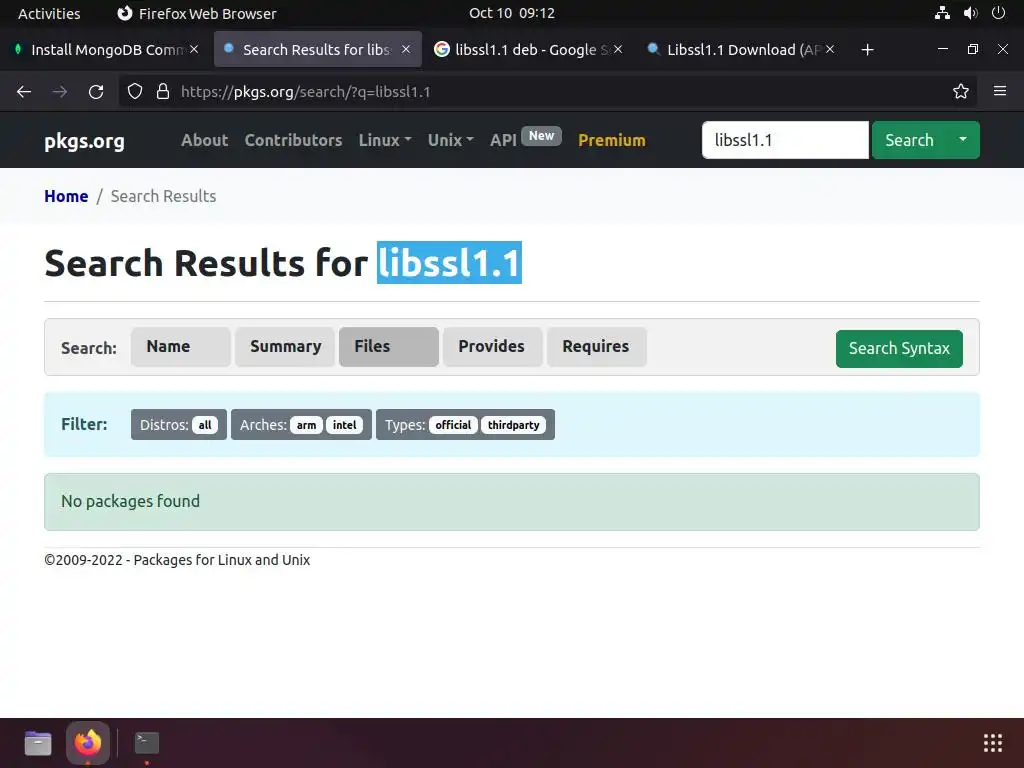Bookmark this page with the star
The image size is (1024, 768).
(960, 91)
